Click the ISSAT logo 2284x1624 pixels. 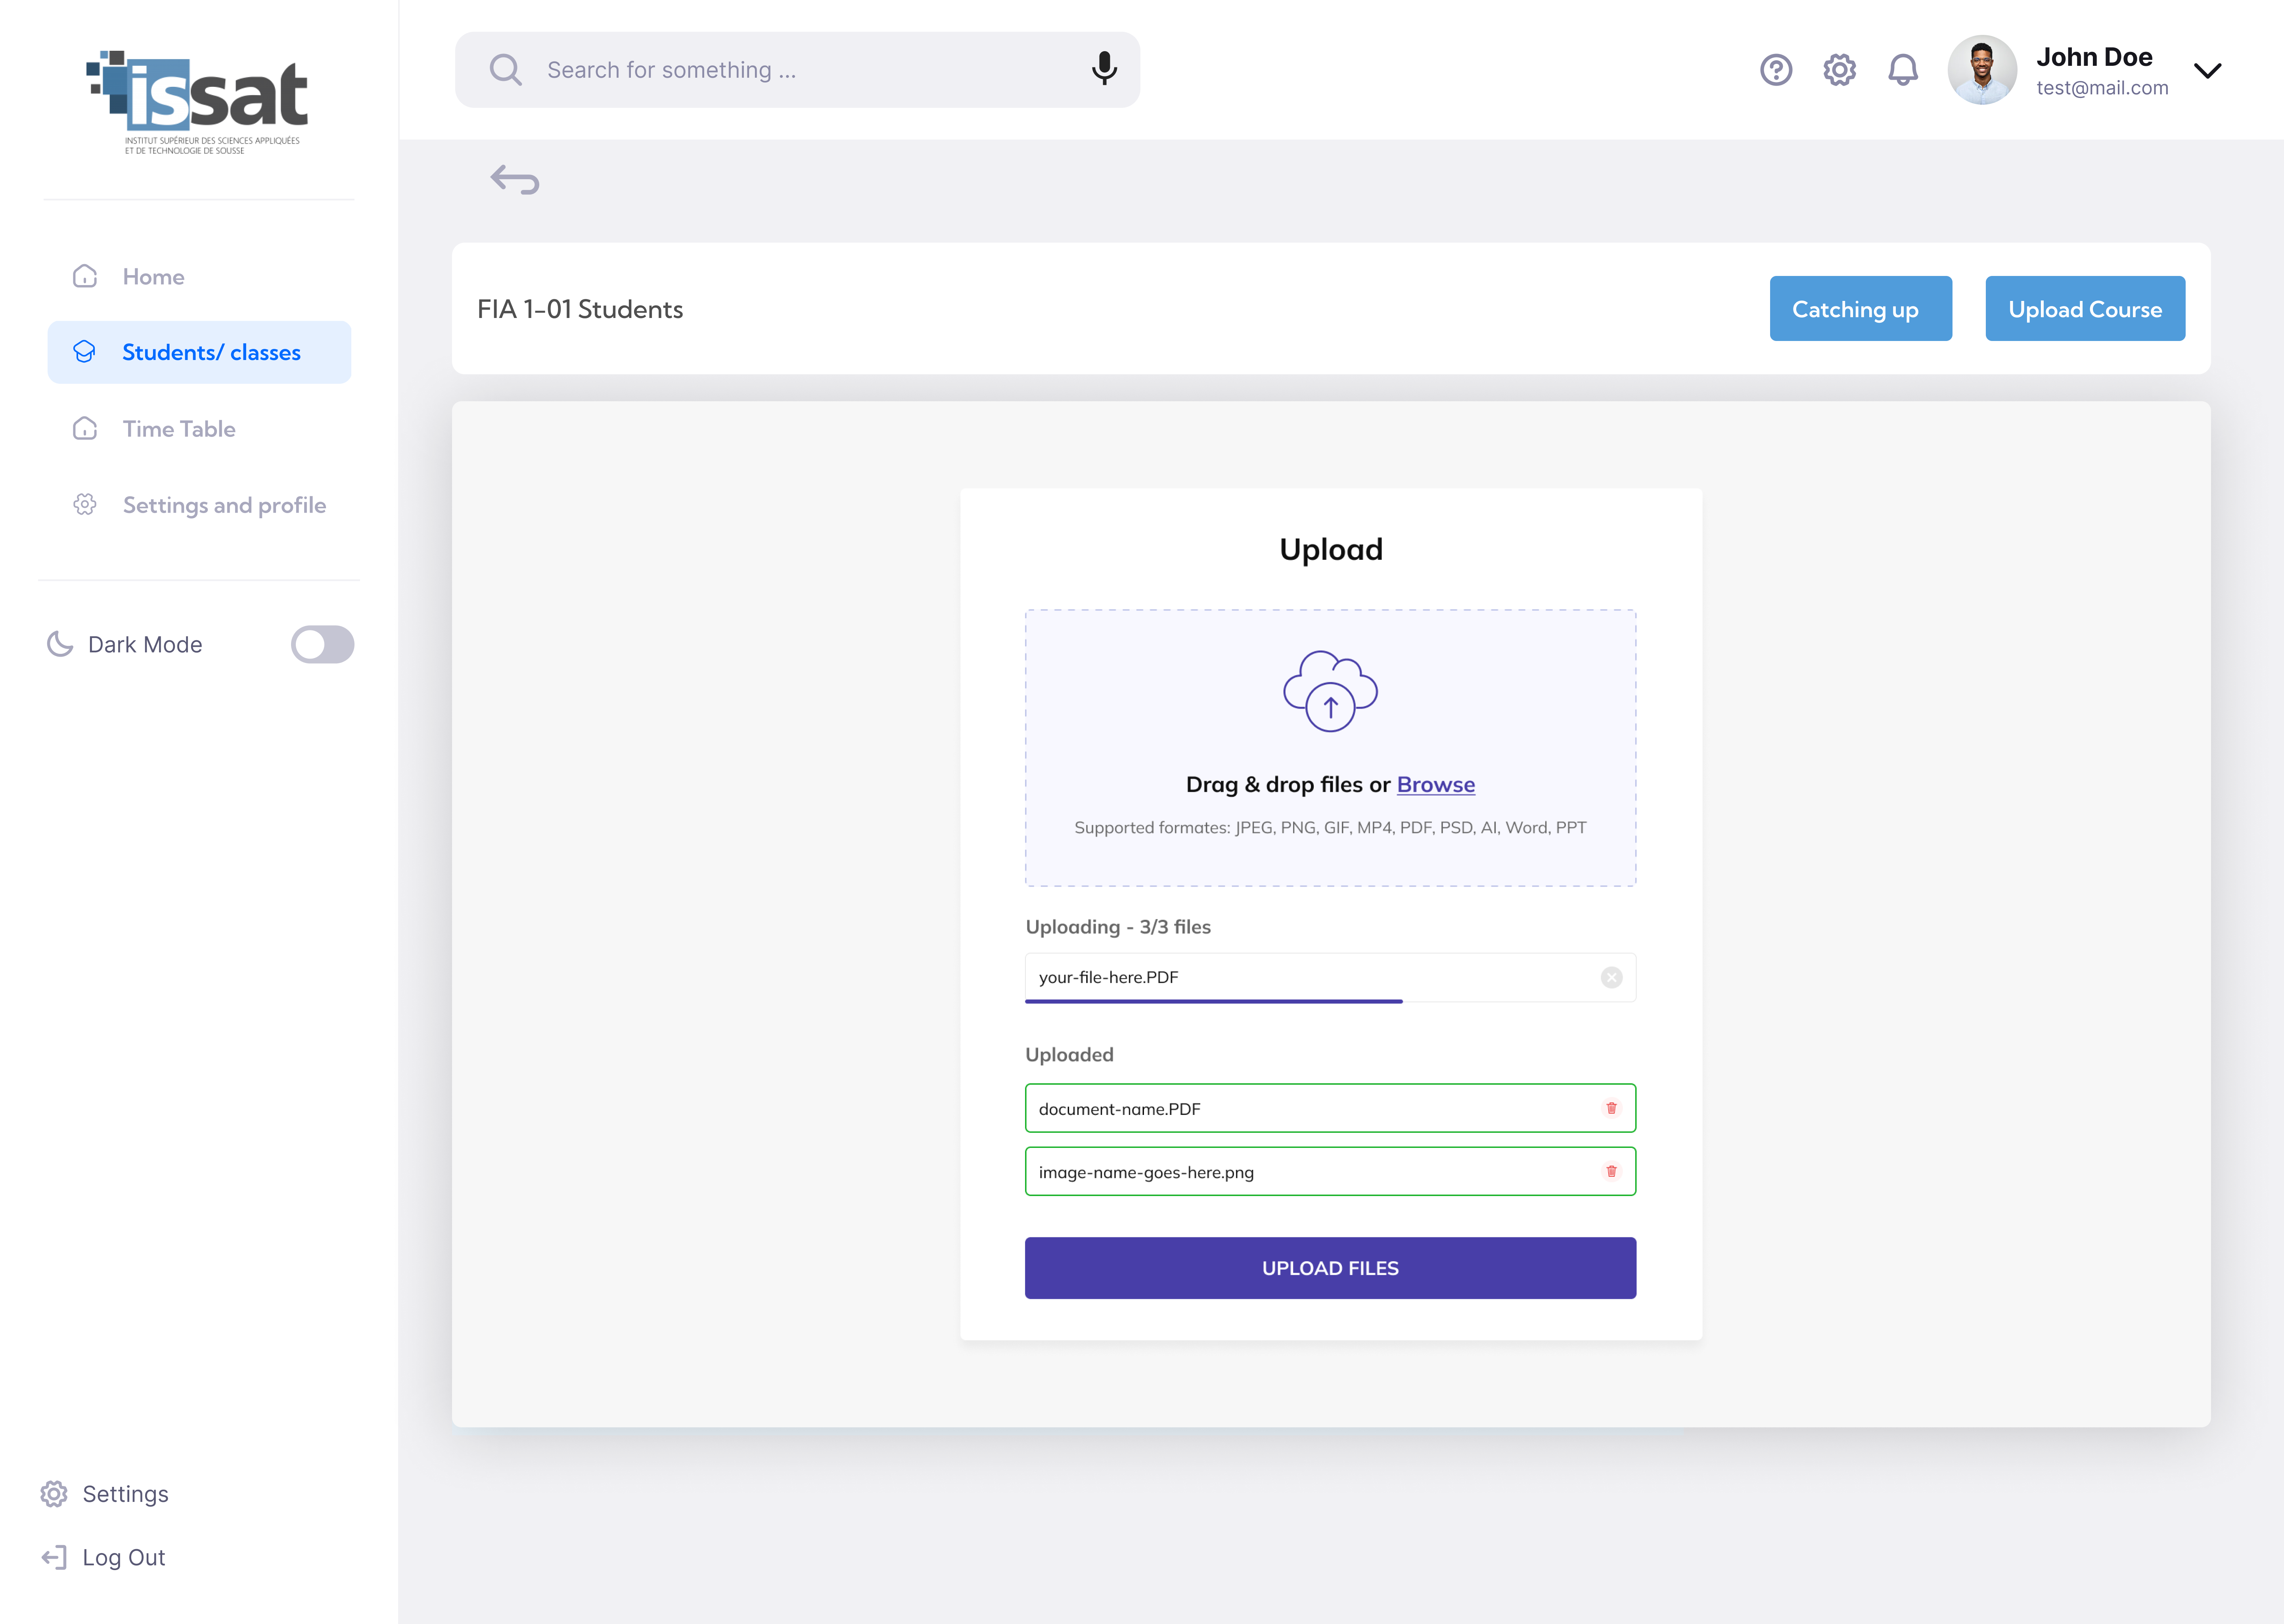(x=198, y=103)
